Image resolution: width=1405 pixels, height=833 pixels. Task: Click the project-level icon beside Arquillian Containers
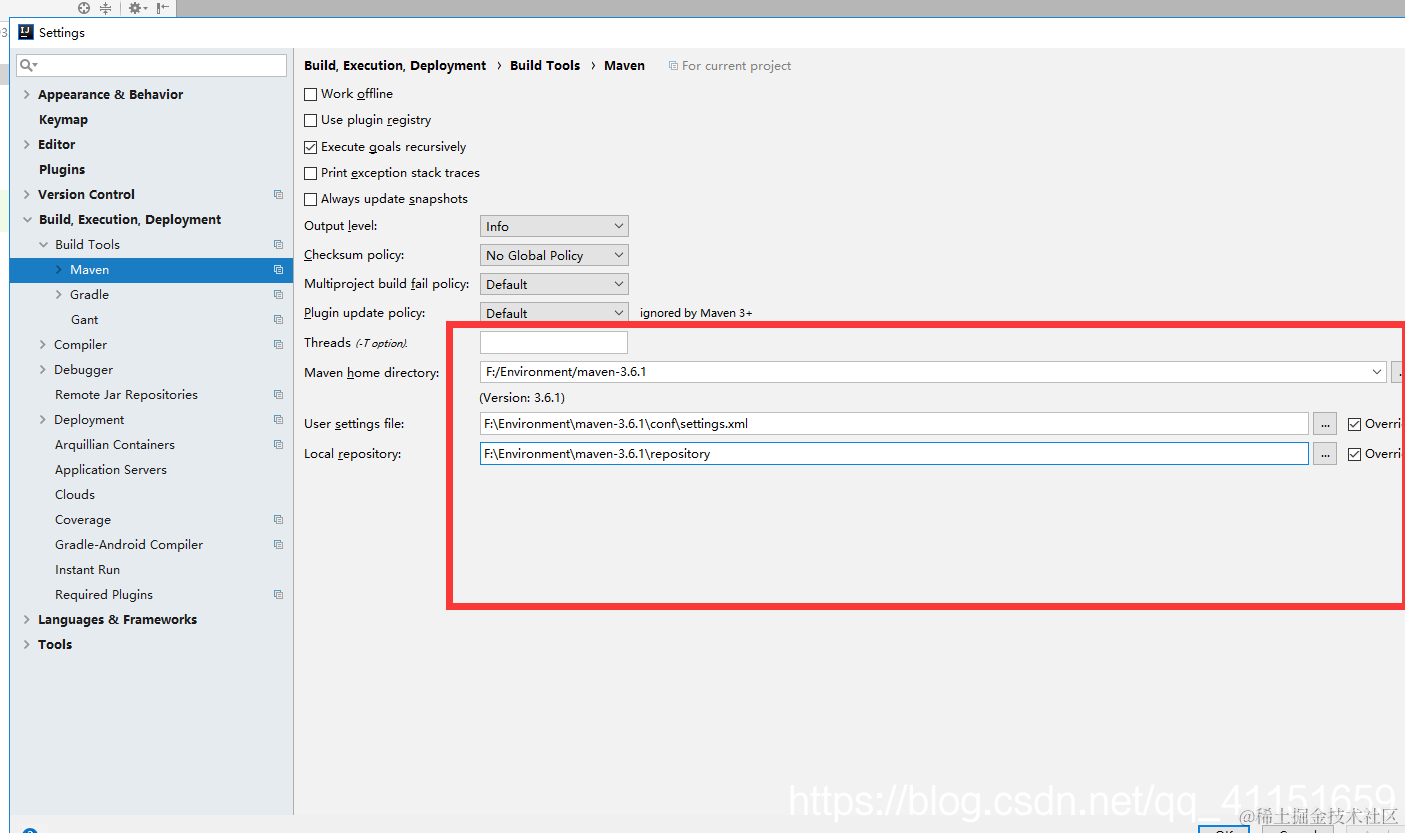[278, 445]
